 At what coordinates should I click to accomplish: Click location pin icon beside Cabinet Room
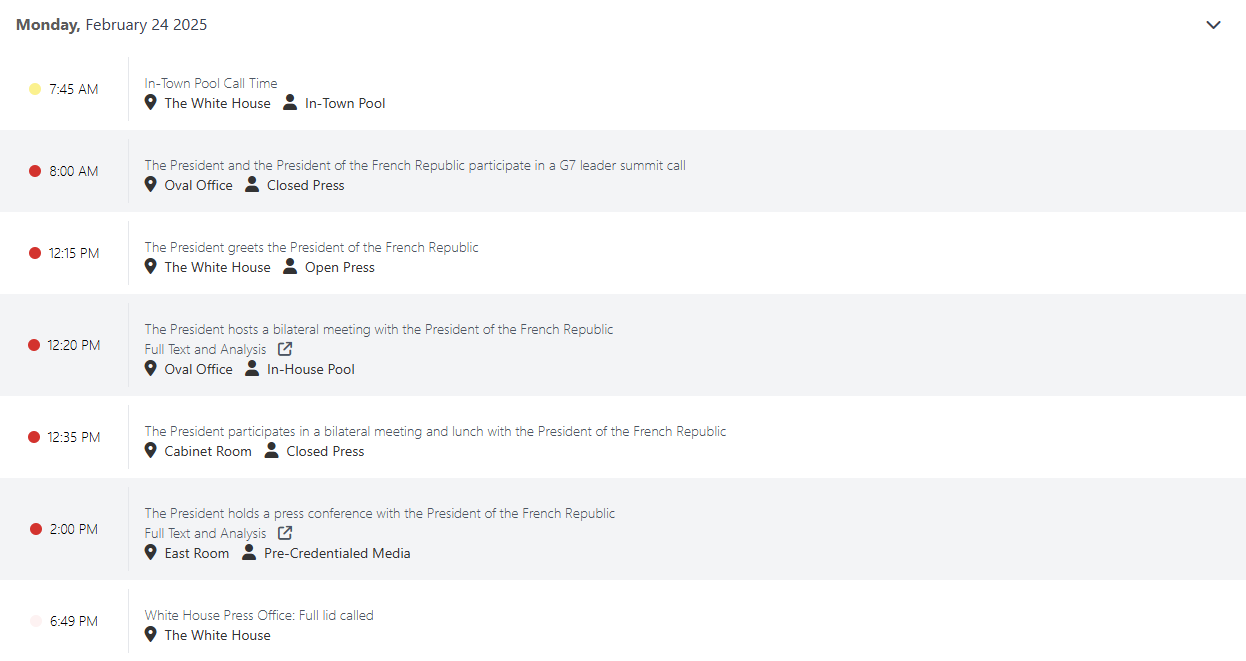(151, 450)
